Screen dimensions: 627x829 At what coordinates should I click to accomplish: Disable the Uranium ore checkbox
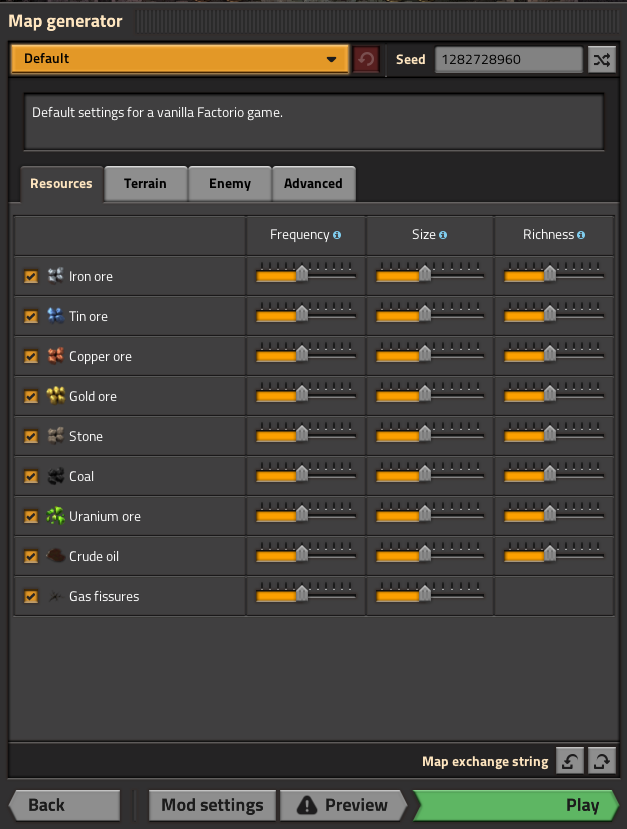point(31,517)
